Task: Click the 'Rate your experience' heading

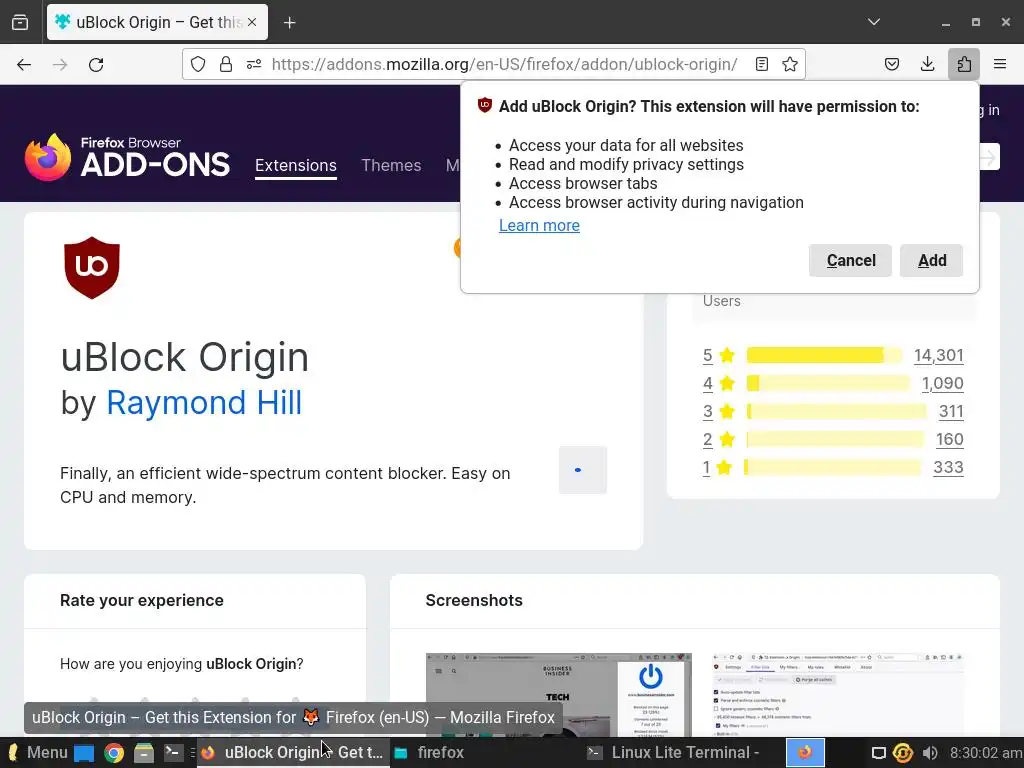Action: tap(142, 600)
